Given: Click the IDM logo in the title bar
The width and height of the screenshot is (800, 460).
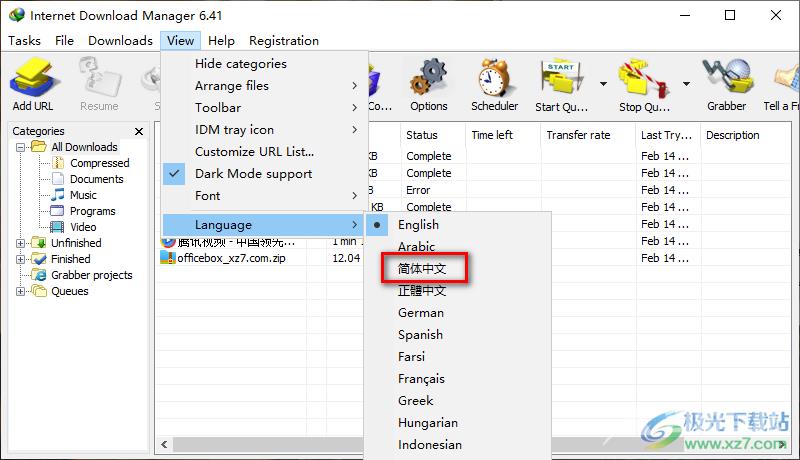Looking at the screenshot, I should (x=17, y=15).
